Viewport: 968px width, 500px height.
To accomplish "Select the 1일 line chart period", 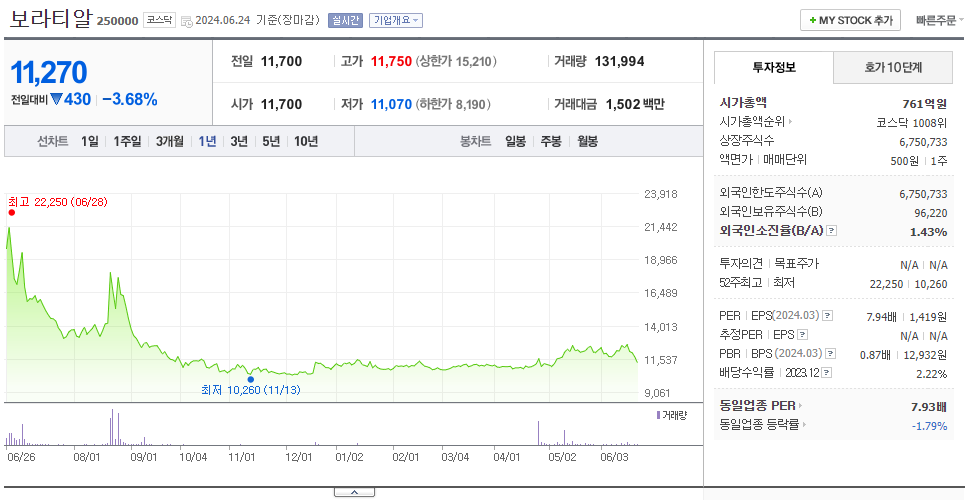I will point(90,141).
